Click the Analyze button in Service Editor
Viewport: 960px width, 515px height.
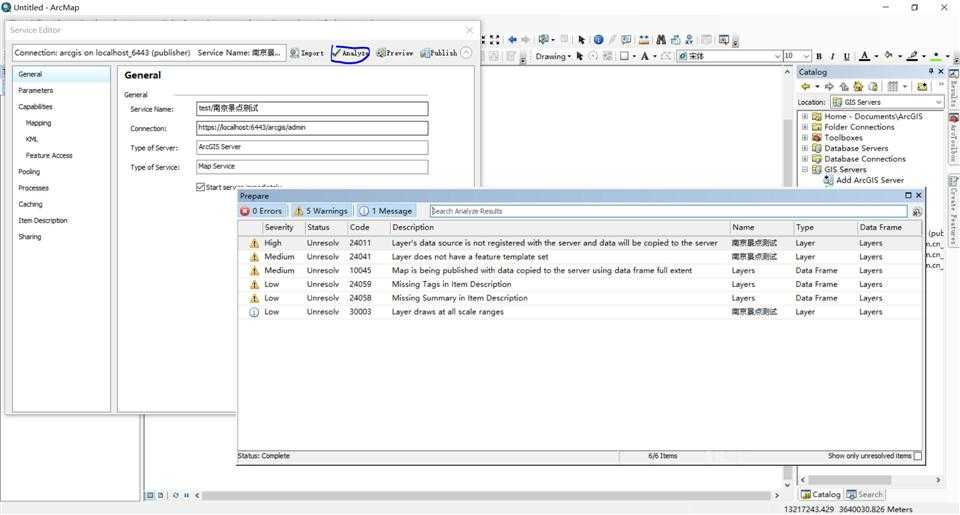pyautogui.click(x=351, y=53)
